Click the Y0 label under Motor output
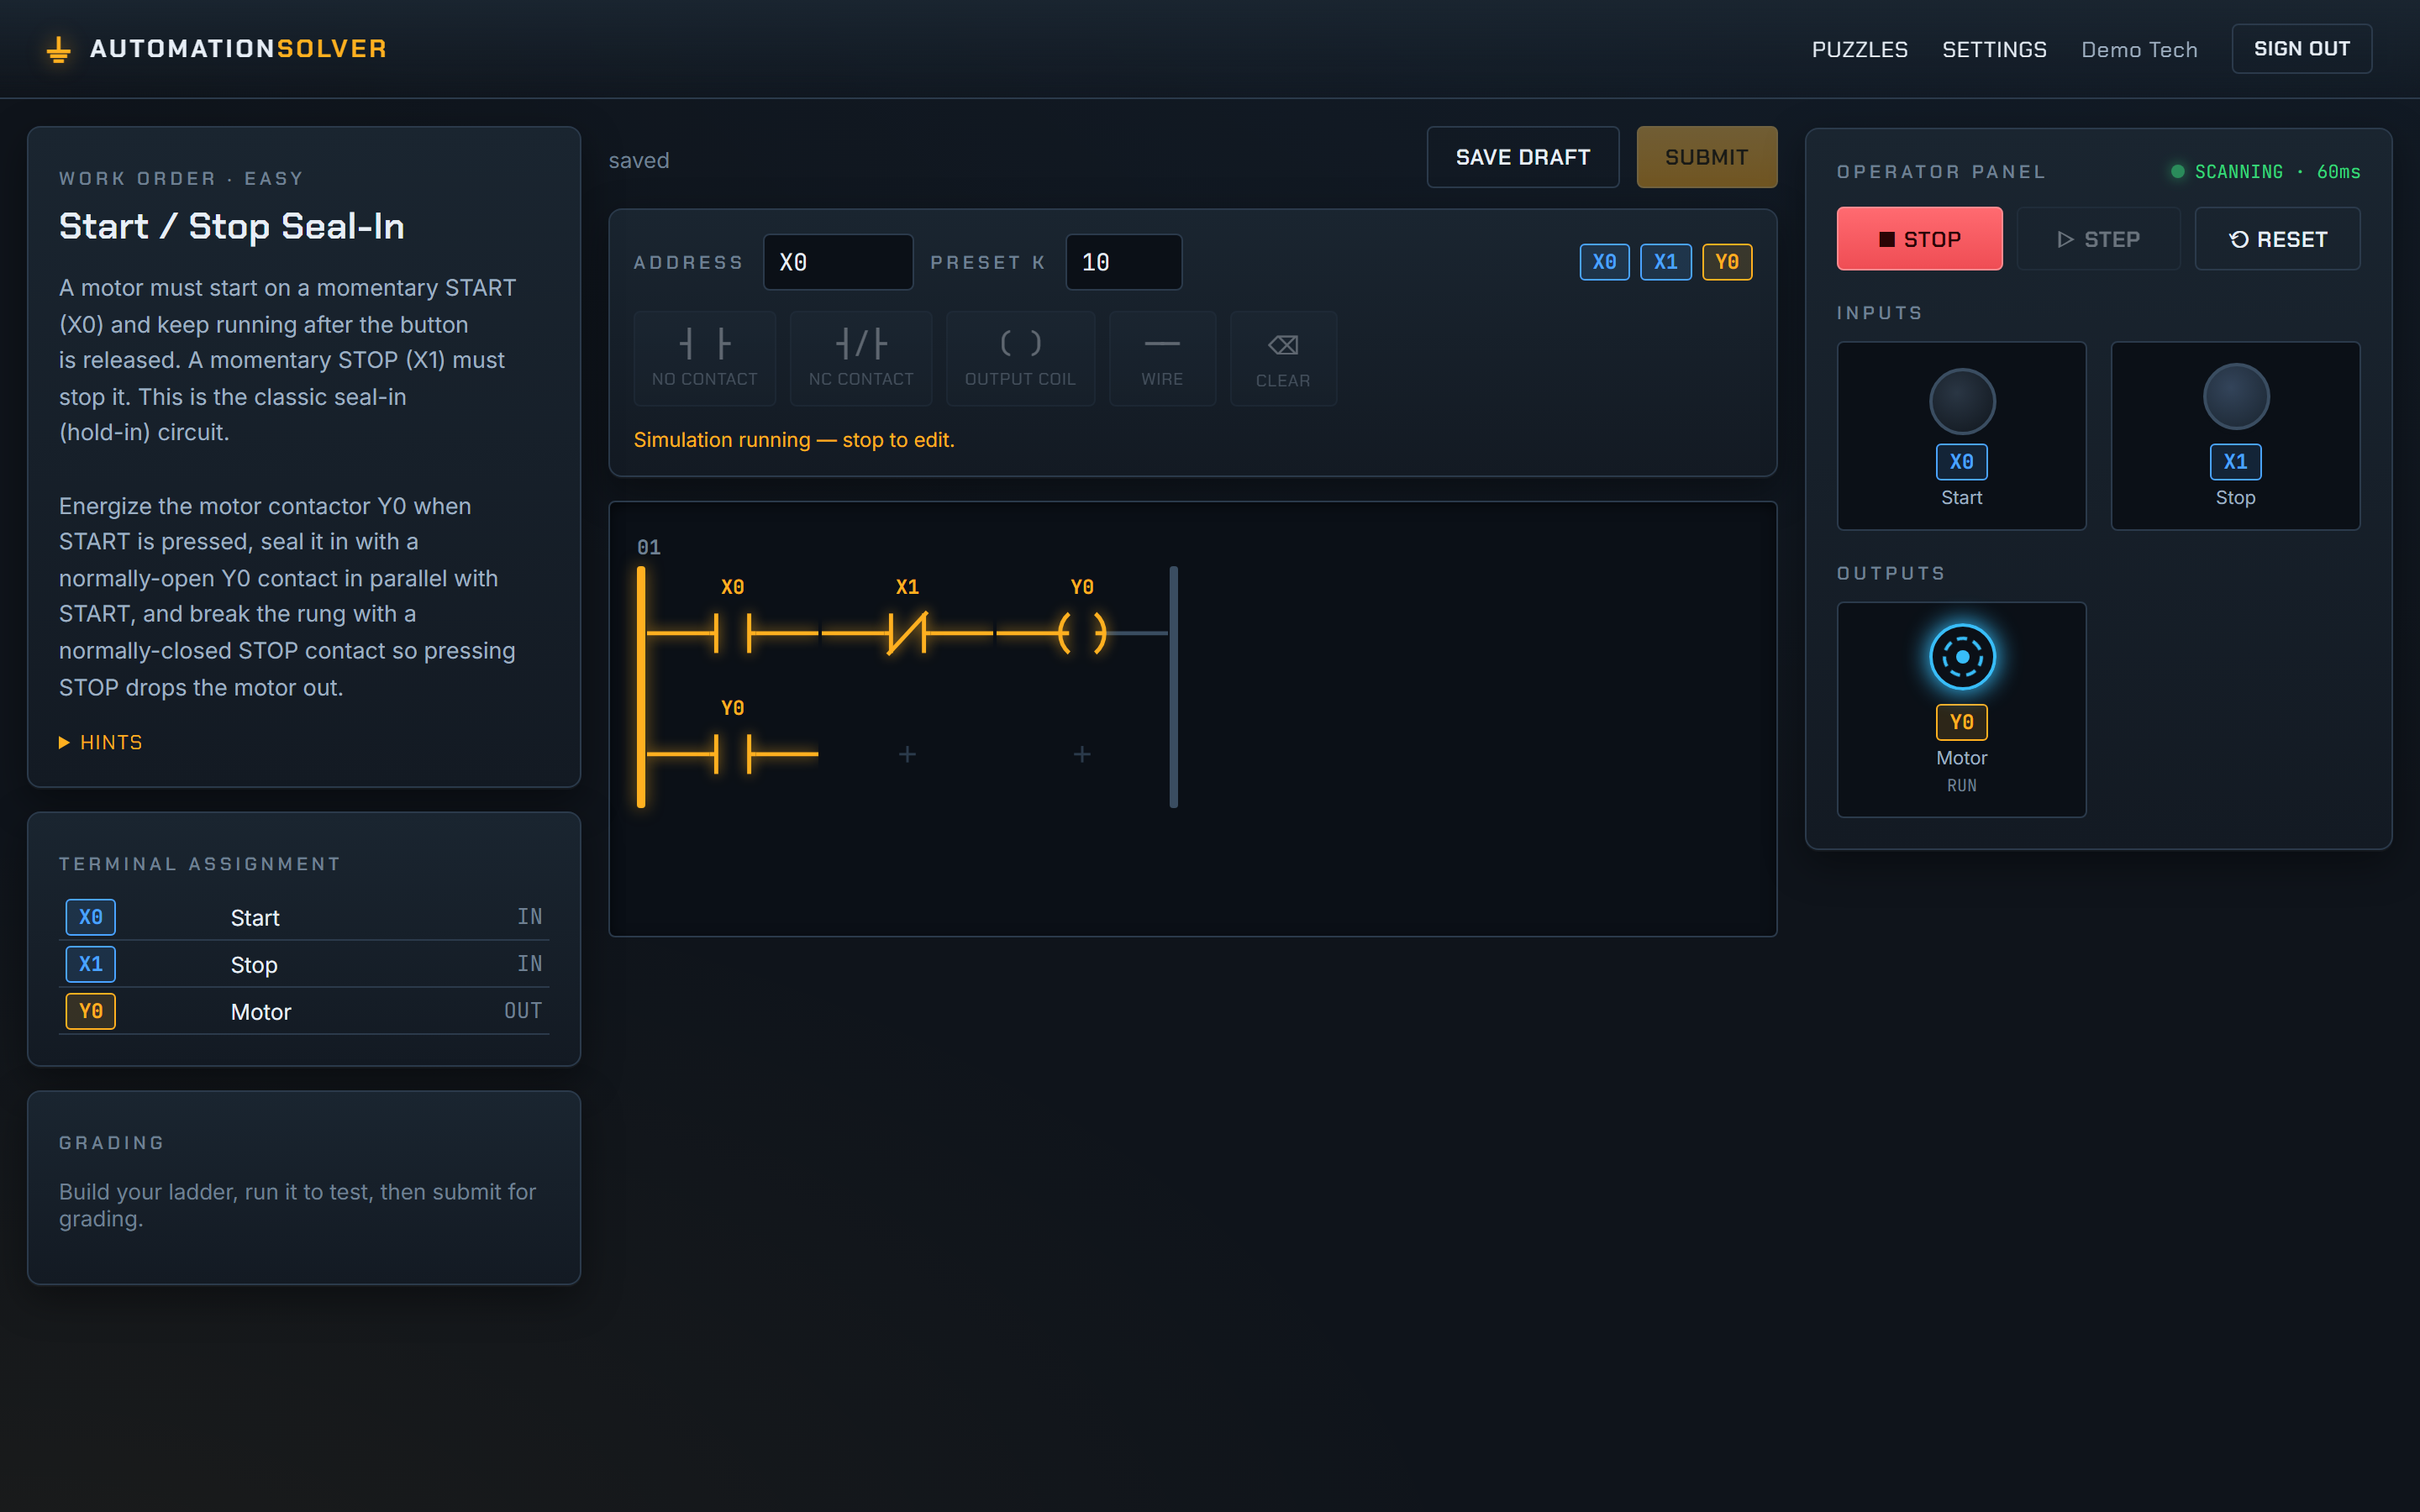The image size is (2420, 1512). 1962,722
